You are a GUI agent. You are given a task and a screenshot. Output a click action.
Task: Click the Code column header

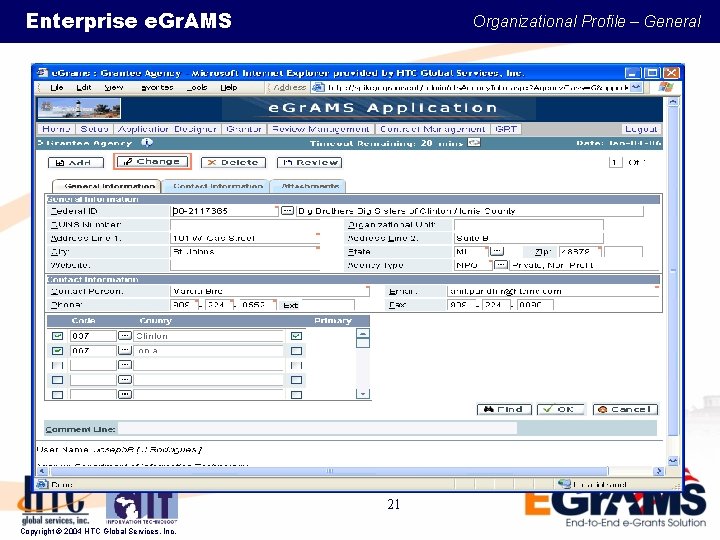point(84,321)
